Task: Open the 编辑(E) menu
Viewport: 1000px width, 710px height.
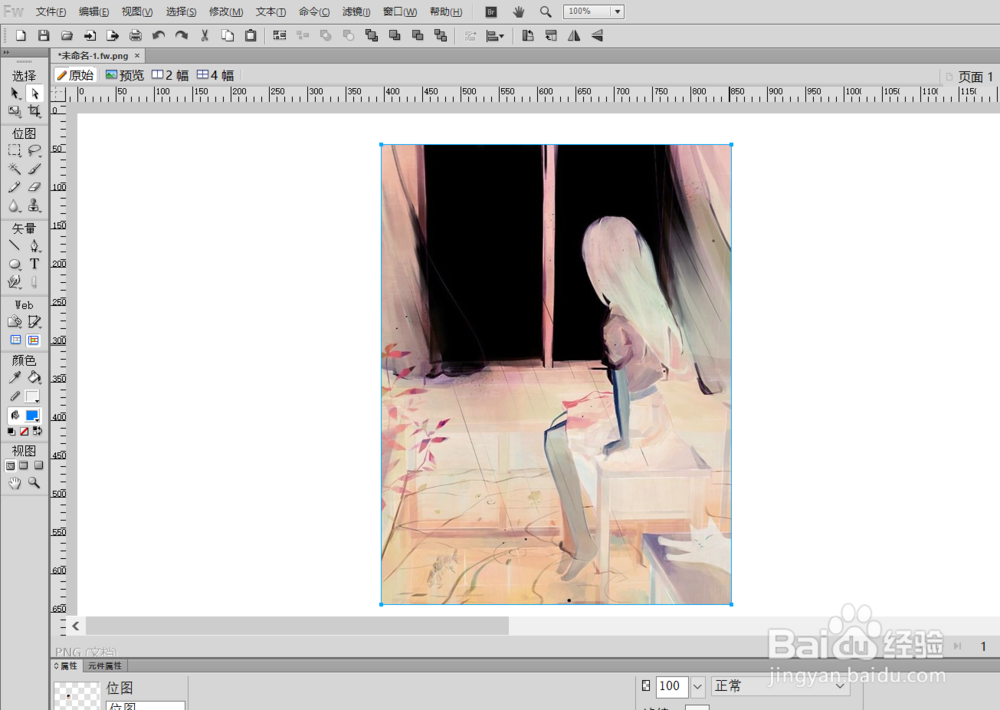Action: click(x=94, y=11)
